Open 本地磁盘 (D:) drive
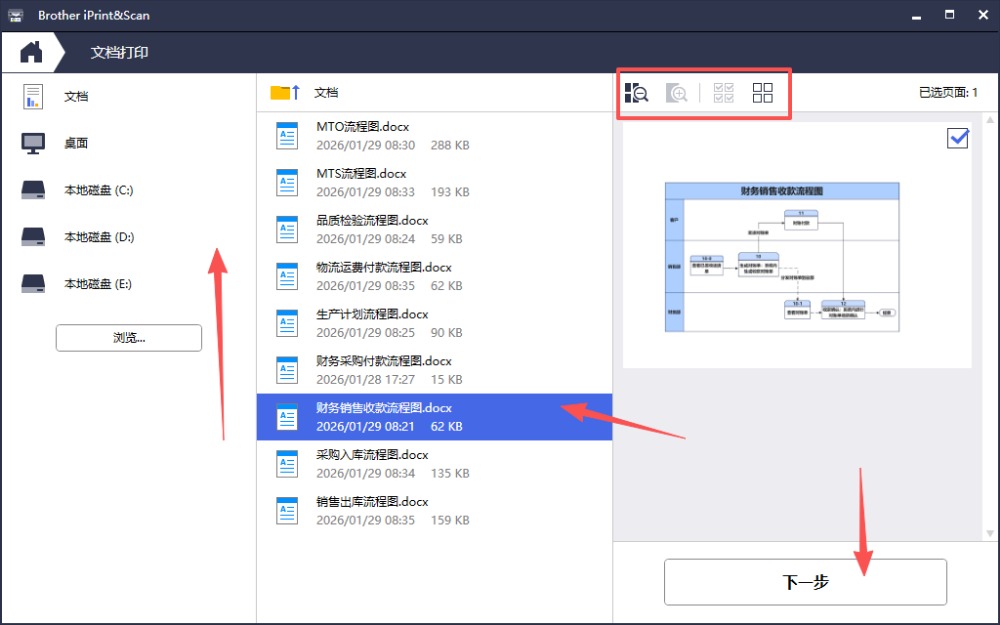 tap(98, 237)
